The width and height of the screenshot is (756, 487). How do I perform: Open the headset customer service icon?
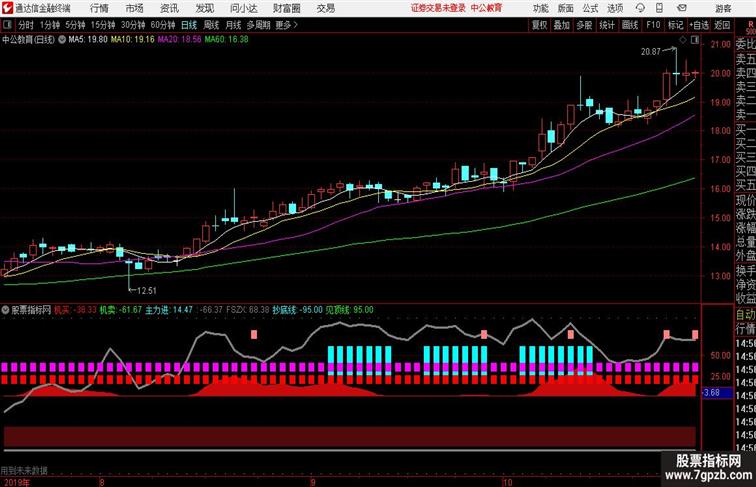tap(640, 8)
